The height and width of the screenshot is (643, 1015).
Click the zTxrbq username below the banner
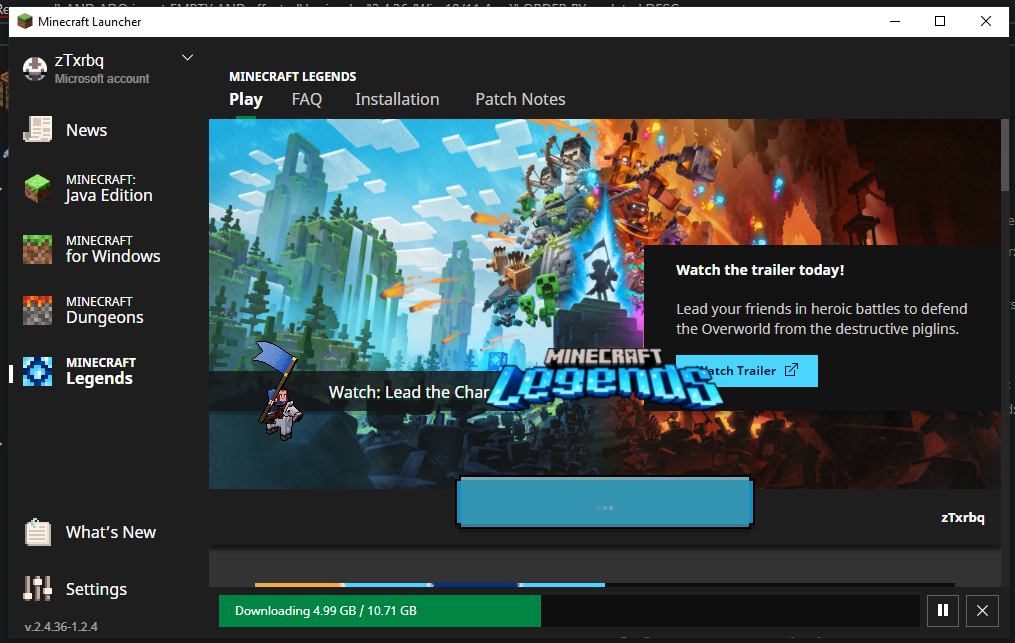pos(963,517)
